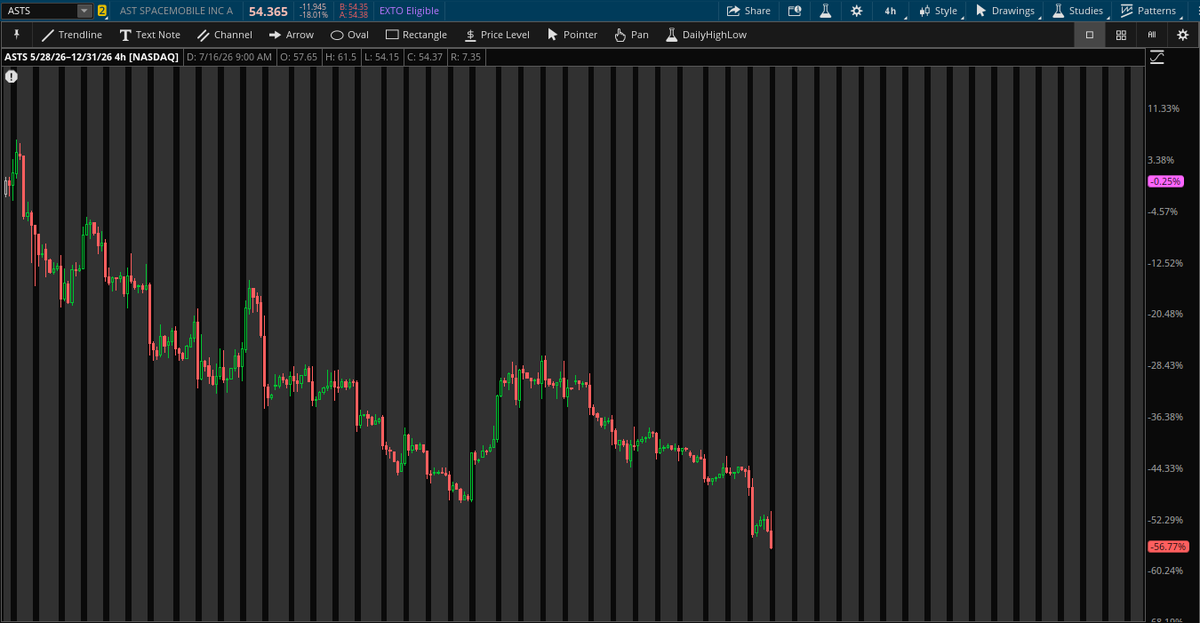Image resolution: width=1200 pixels, height=623 pixels.
Task: Click the EXTO Eligible label
Action: [x=409, y=11]
